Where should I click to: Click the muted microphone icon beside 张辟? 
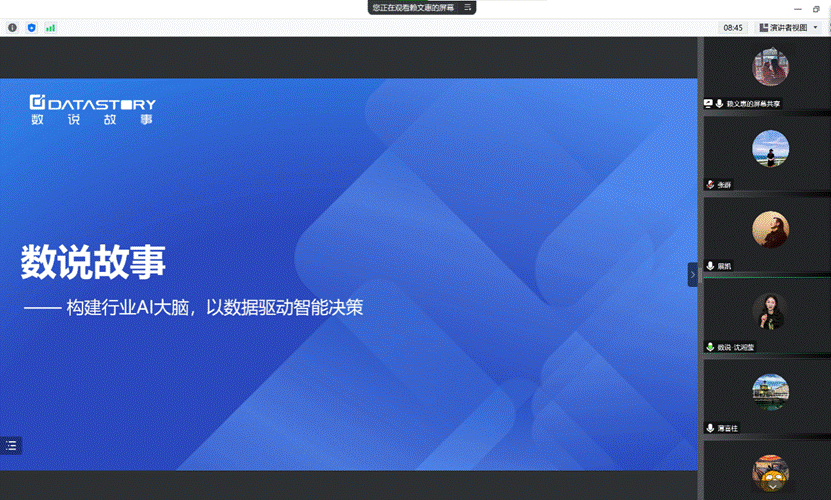pyautogui.click(x=710, y=185)
